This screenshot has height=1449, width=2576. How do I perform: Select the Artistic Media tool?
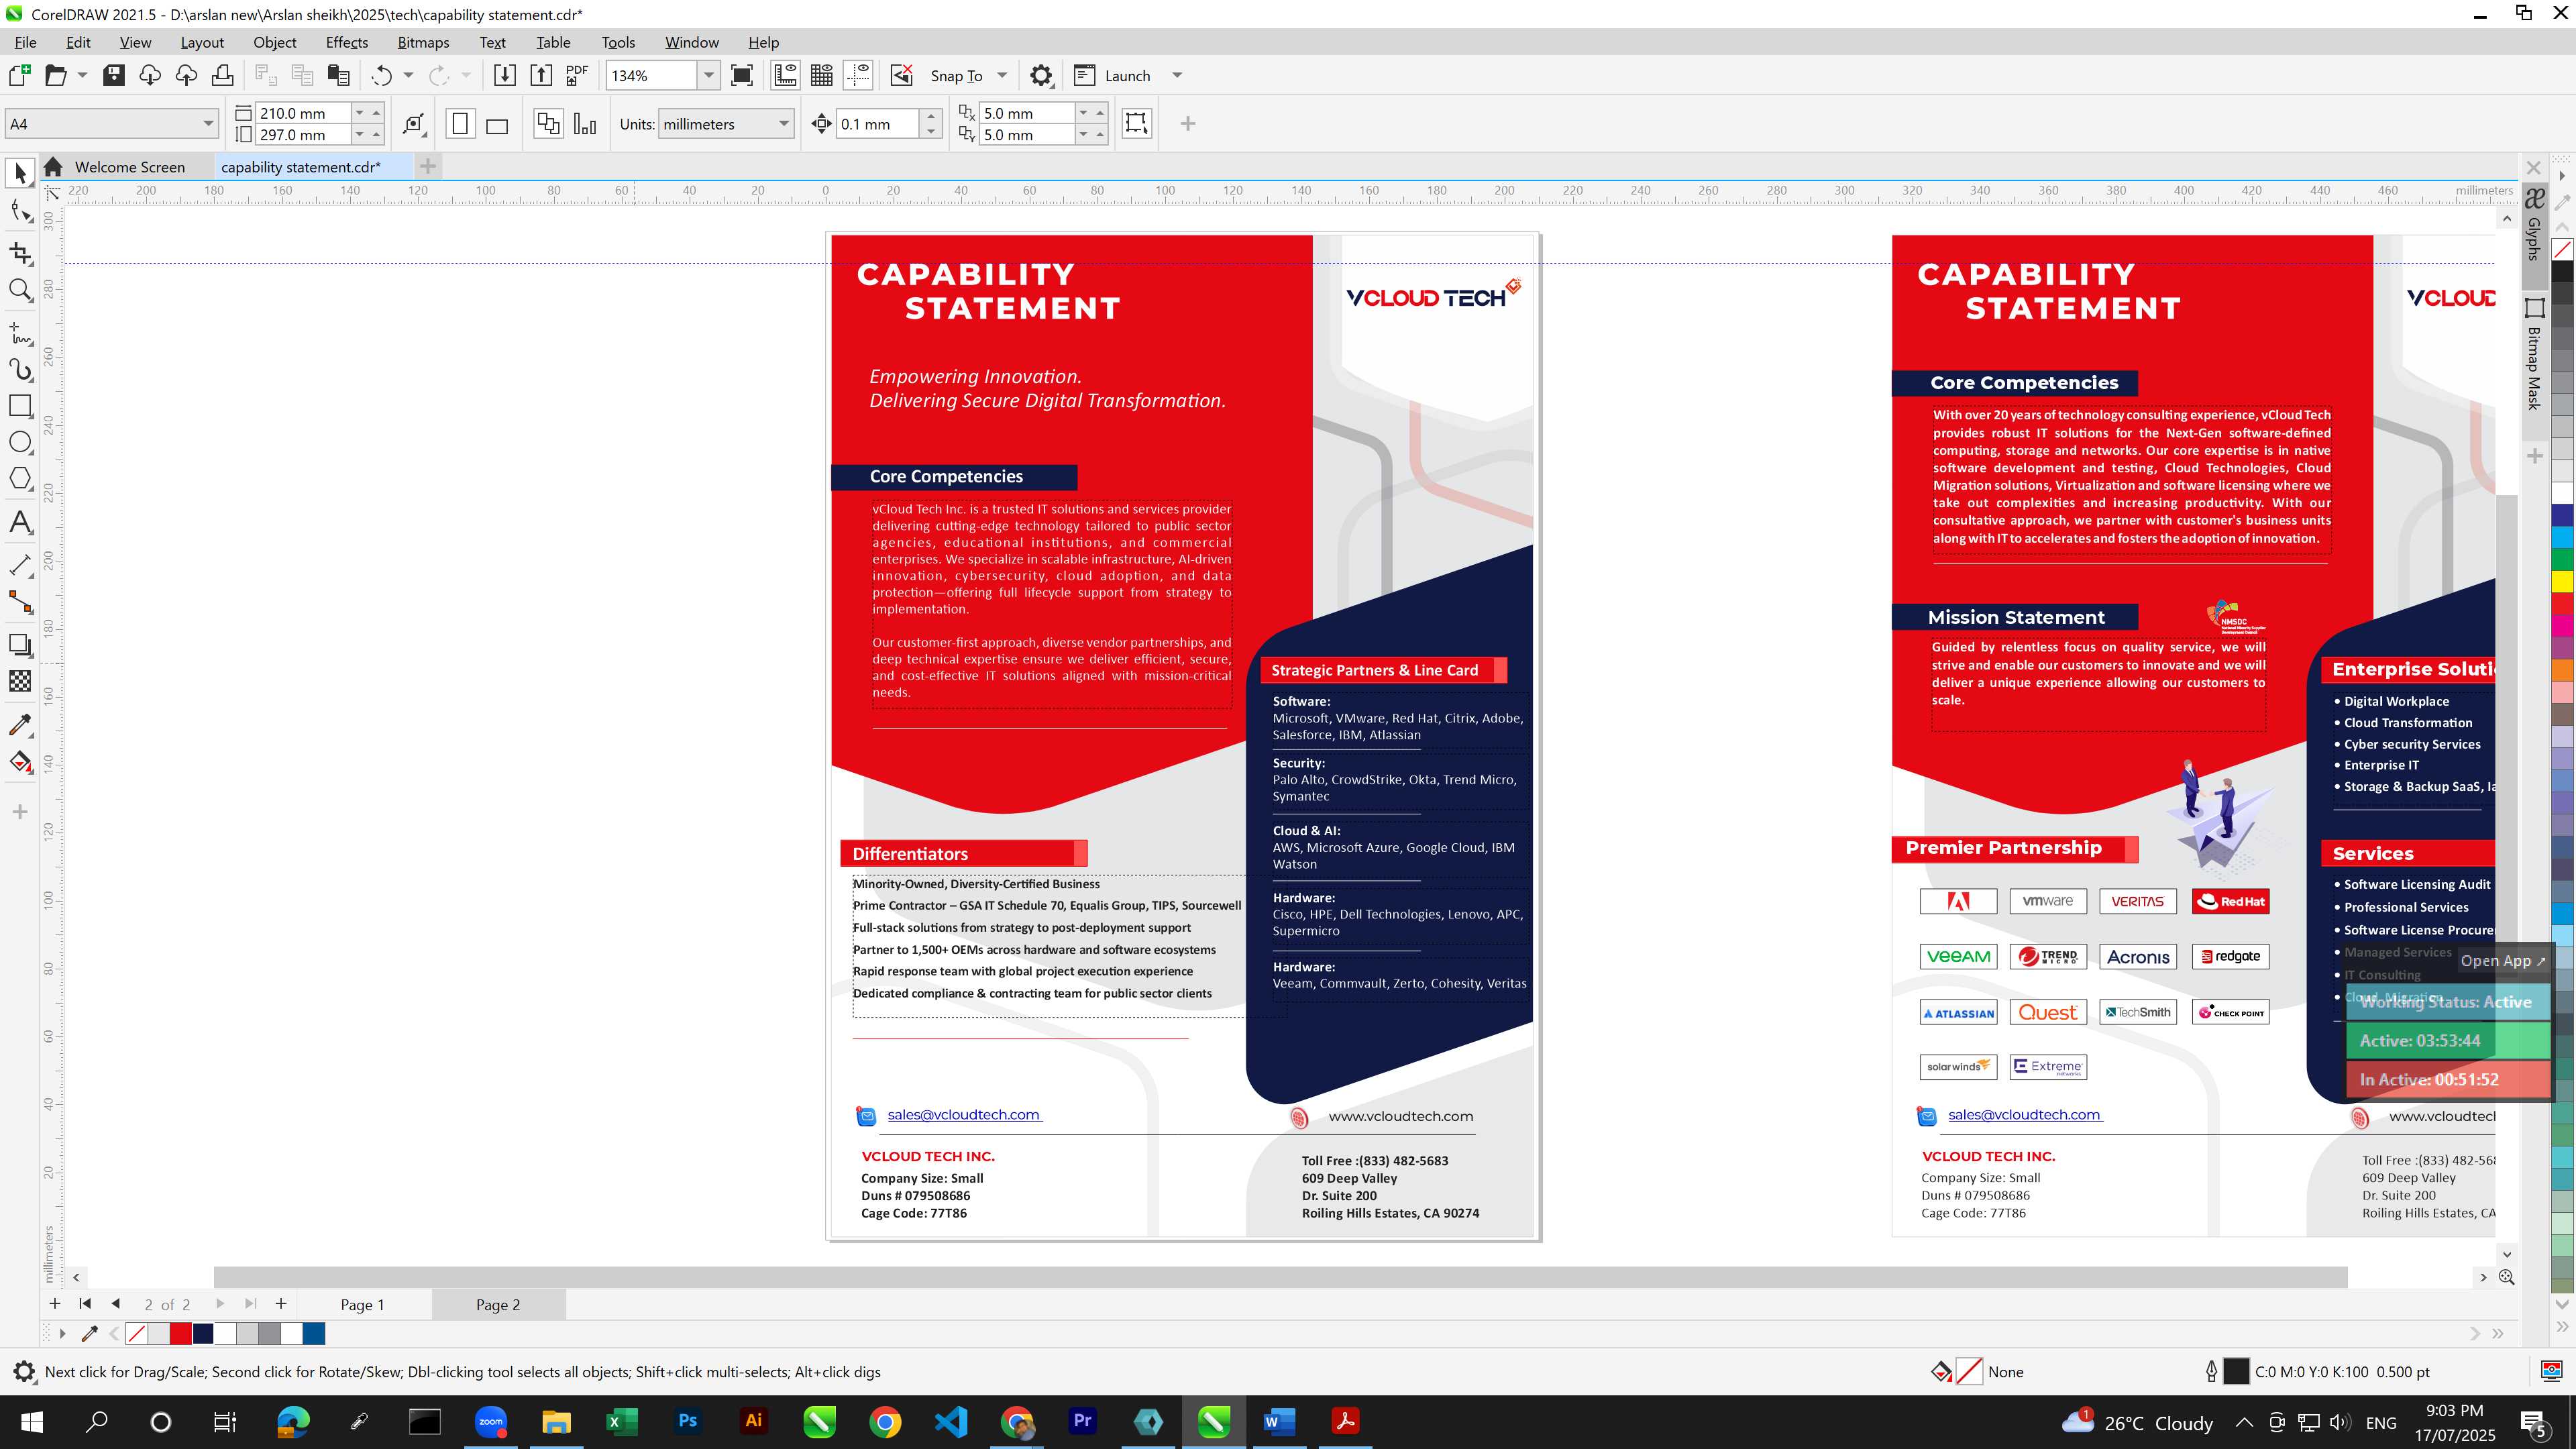(x=20, y=369)
